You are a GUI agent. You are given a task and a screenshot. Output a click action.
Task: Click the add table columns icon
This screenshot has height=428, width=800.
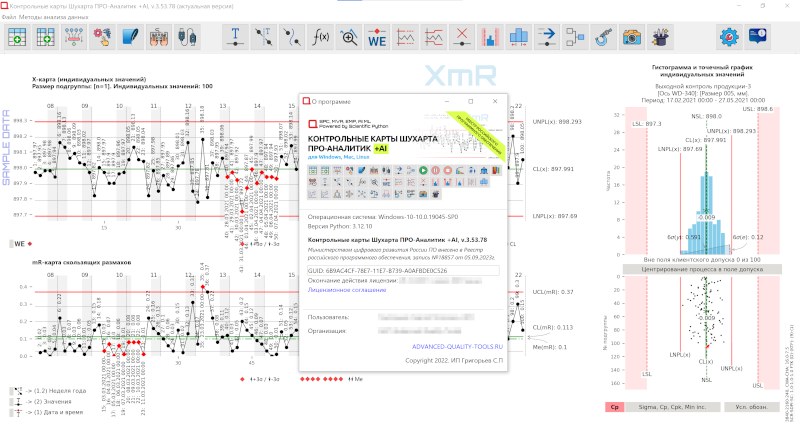[x=45, y=37]
